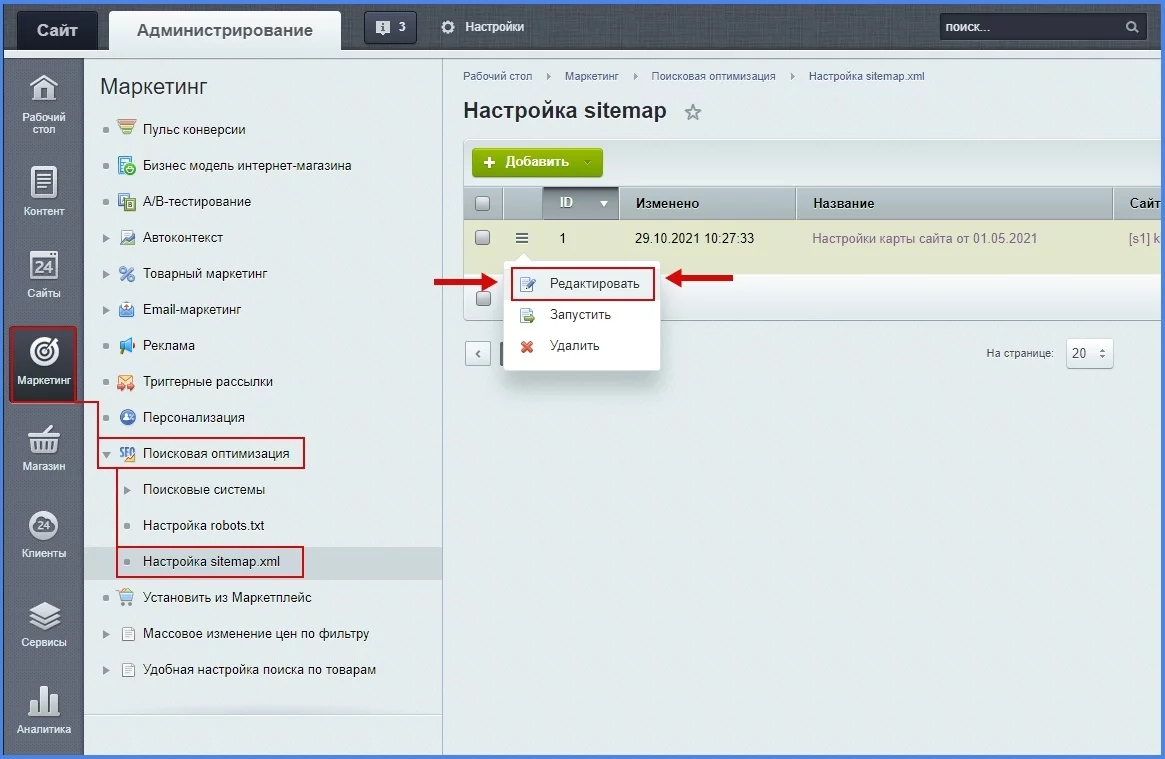
Task: Choose Редактировать in the context menu
Action: point(593,284)
